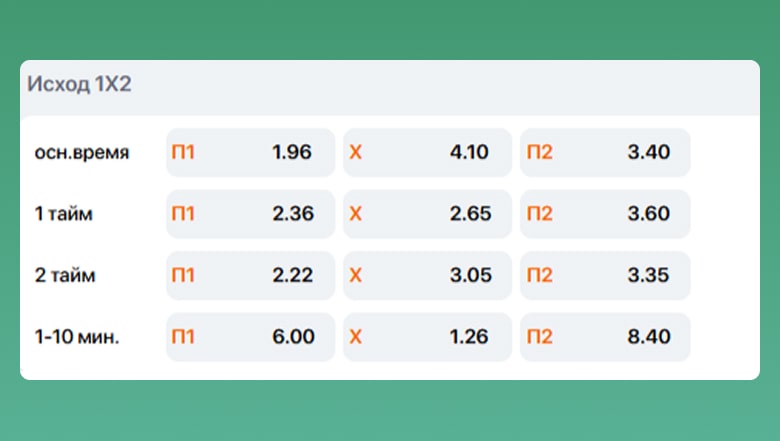780x441 pixels.
Task: Bet on П2 at 3.35 for 2 тайм
Action: coord(605,276)
